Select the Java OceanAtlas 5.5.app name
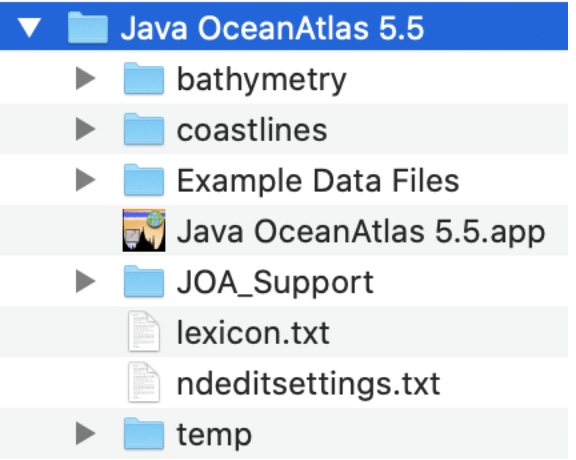 point(361,232)
